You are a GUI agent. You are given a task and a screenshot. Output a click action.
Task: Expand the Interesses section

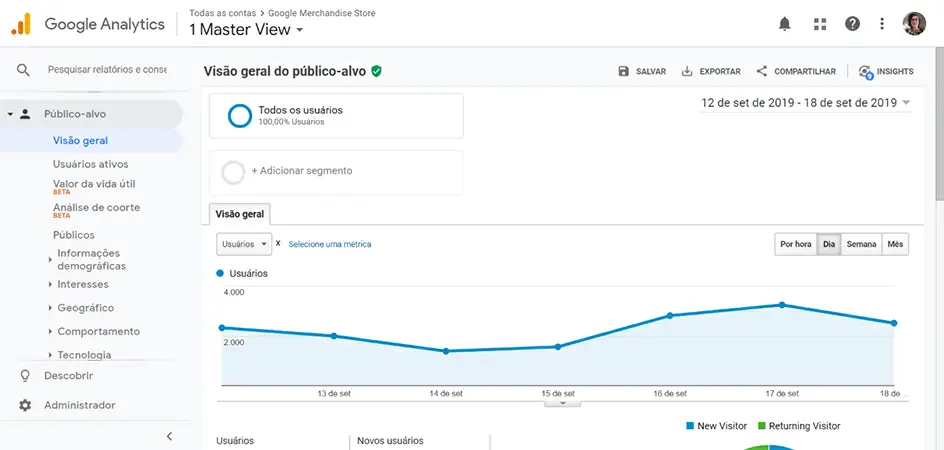pos(50,284)
